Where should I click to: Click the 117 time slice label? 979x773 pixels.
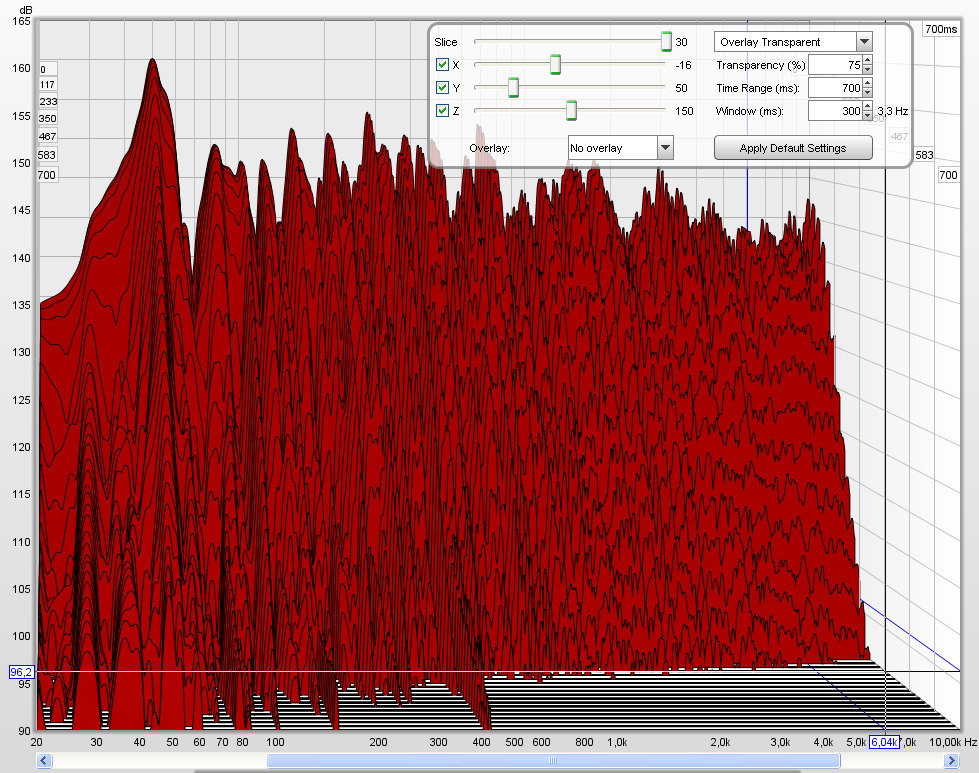(47, 84)
